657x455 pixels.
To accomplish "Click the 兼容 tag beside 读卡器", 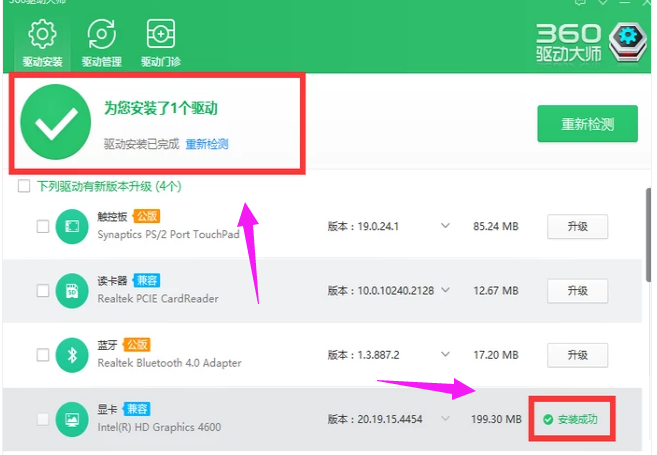I will click(x=147, y=280).
